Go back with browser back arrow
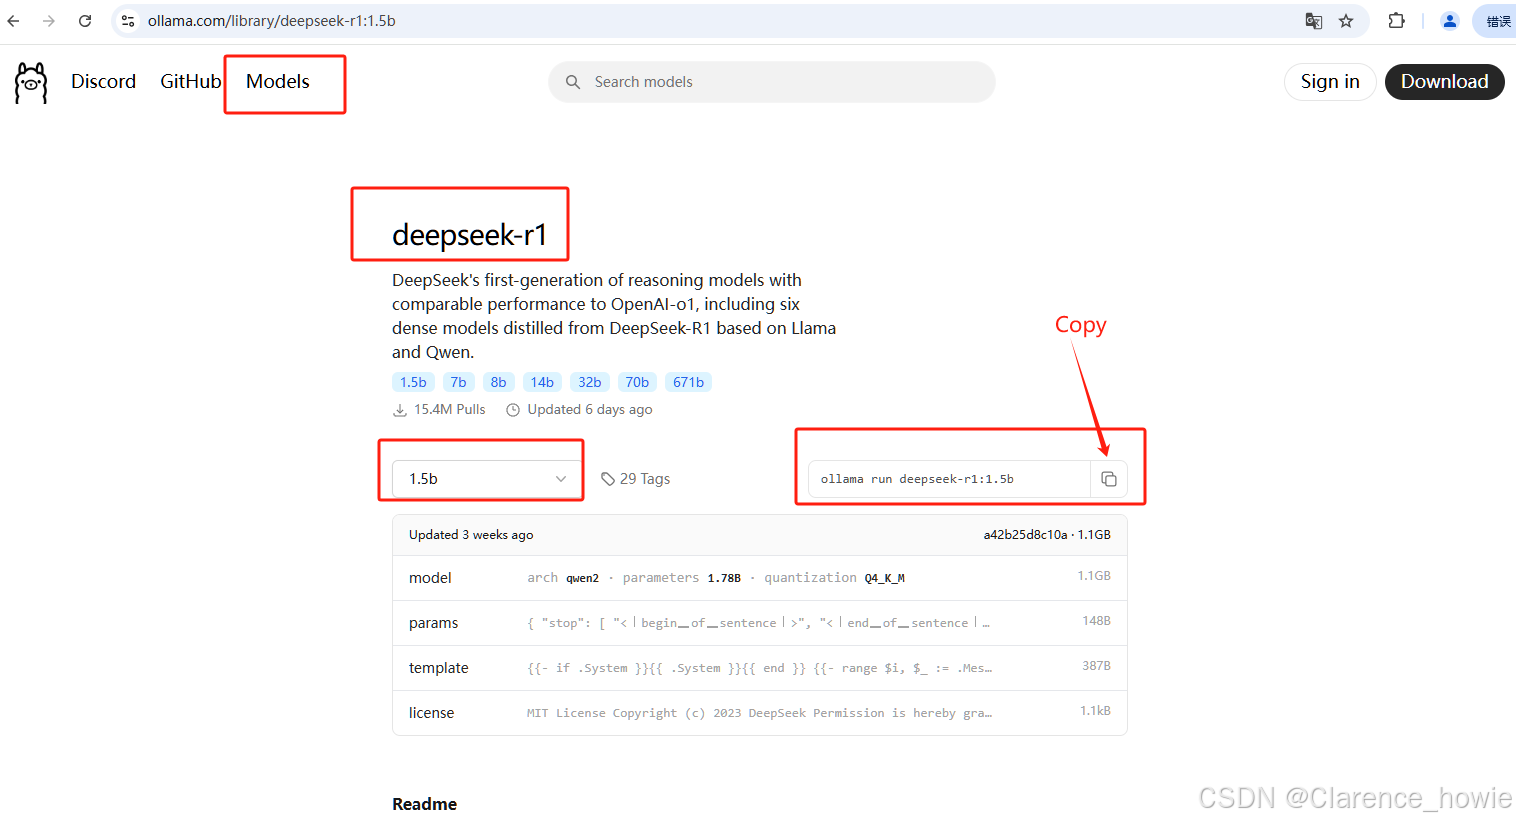 (13, 21)
